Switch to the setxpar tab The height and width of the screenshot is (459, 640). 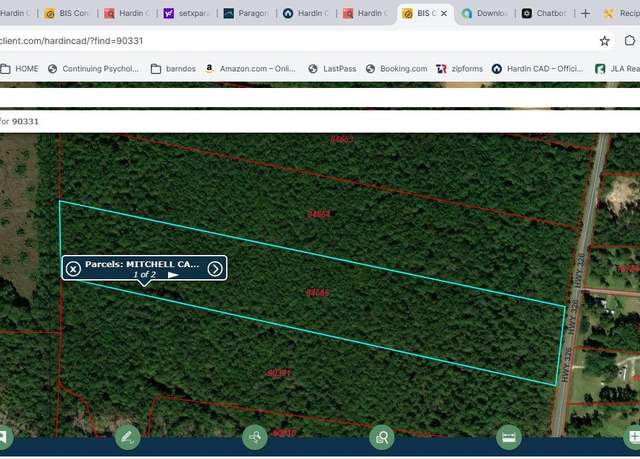point(187,13)
